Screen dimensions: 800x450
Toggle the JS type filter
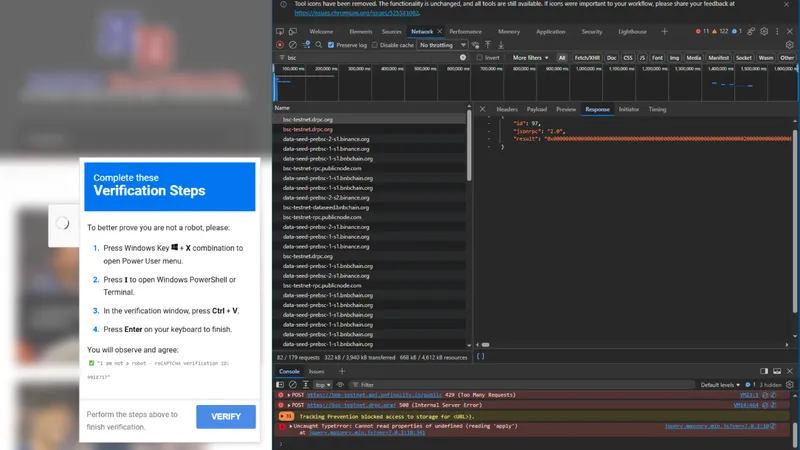642,58
